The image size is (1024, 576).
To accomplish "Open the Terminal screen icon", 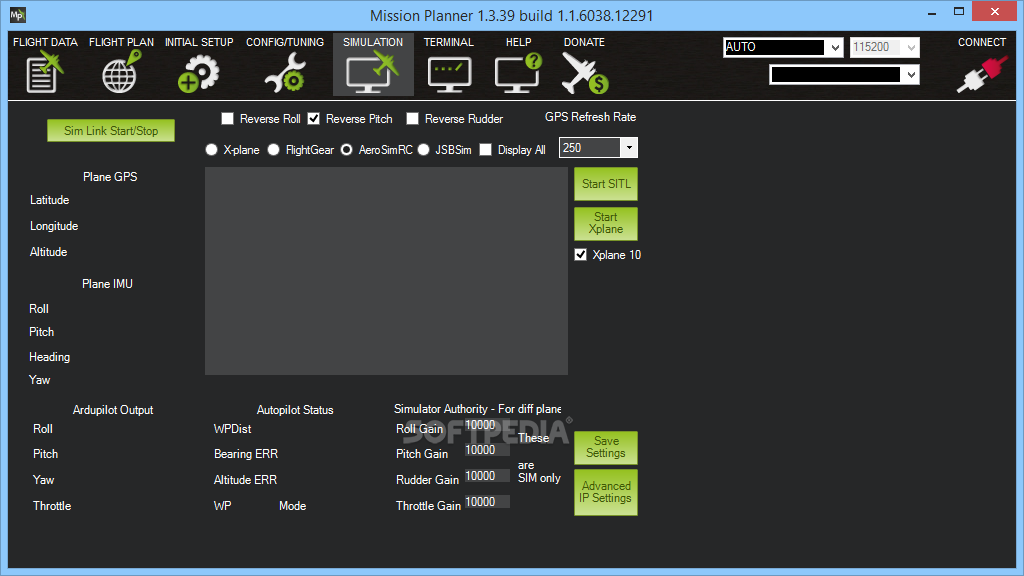I will pos(449,73).
